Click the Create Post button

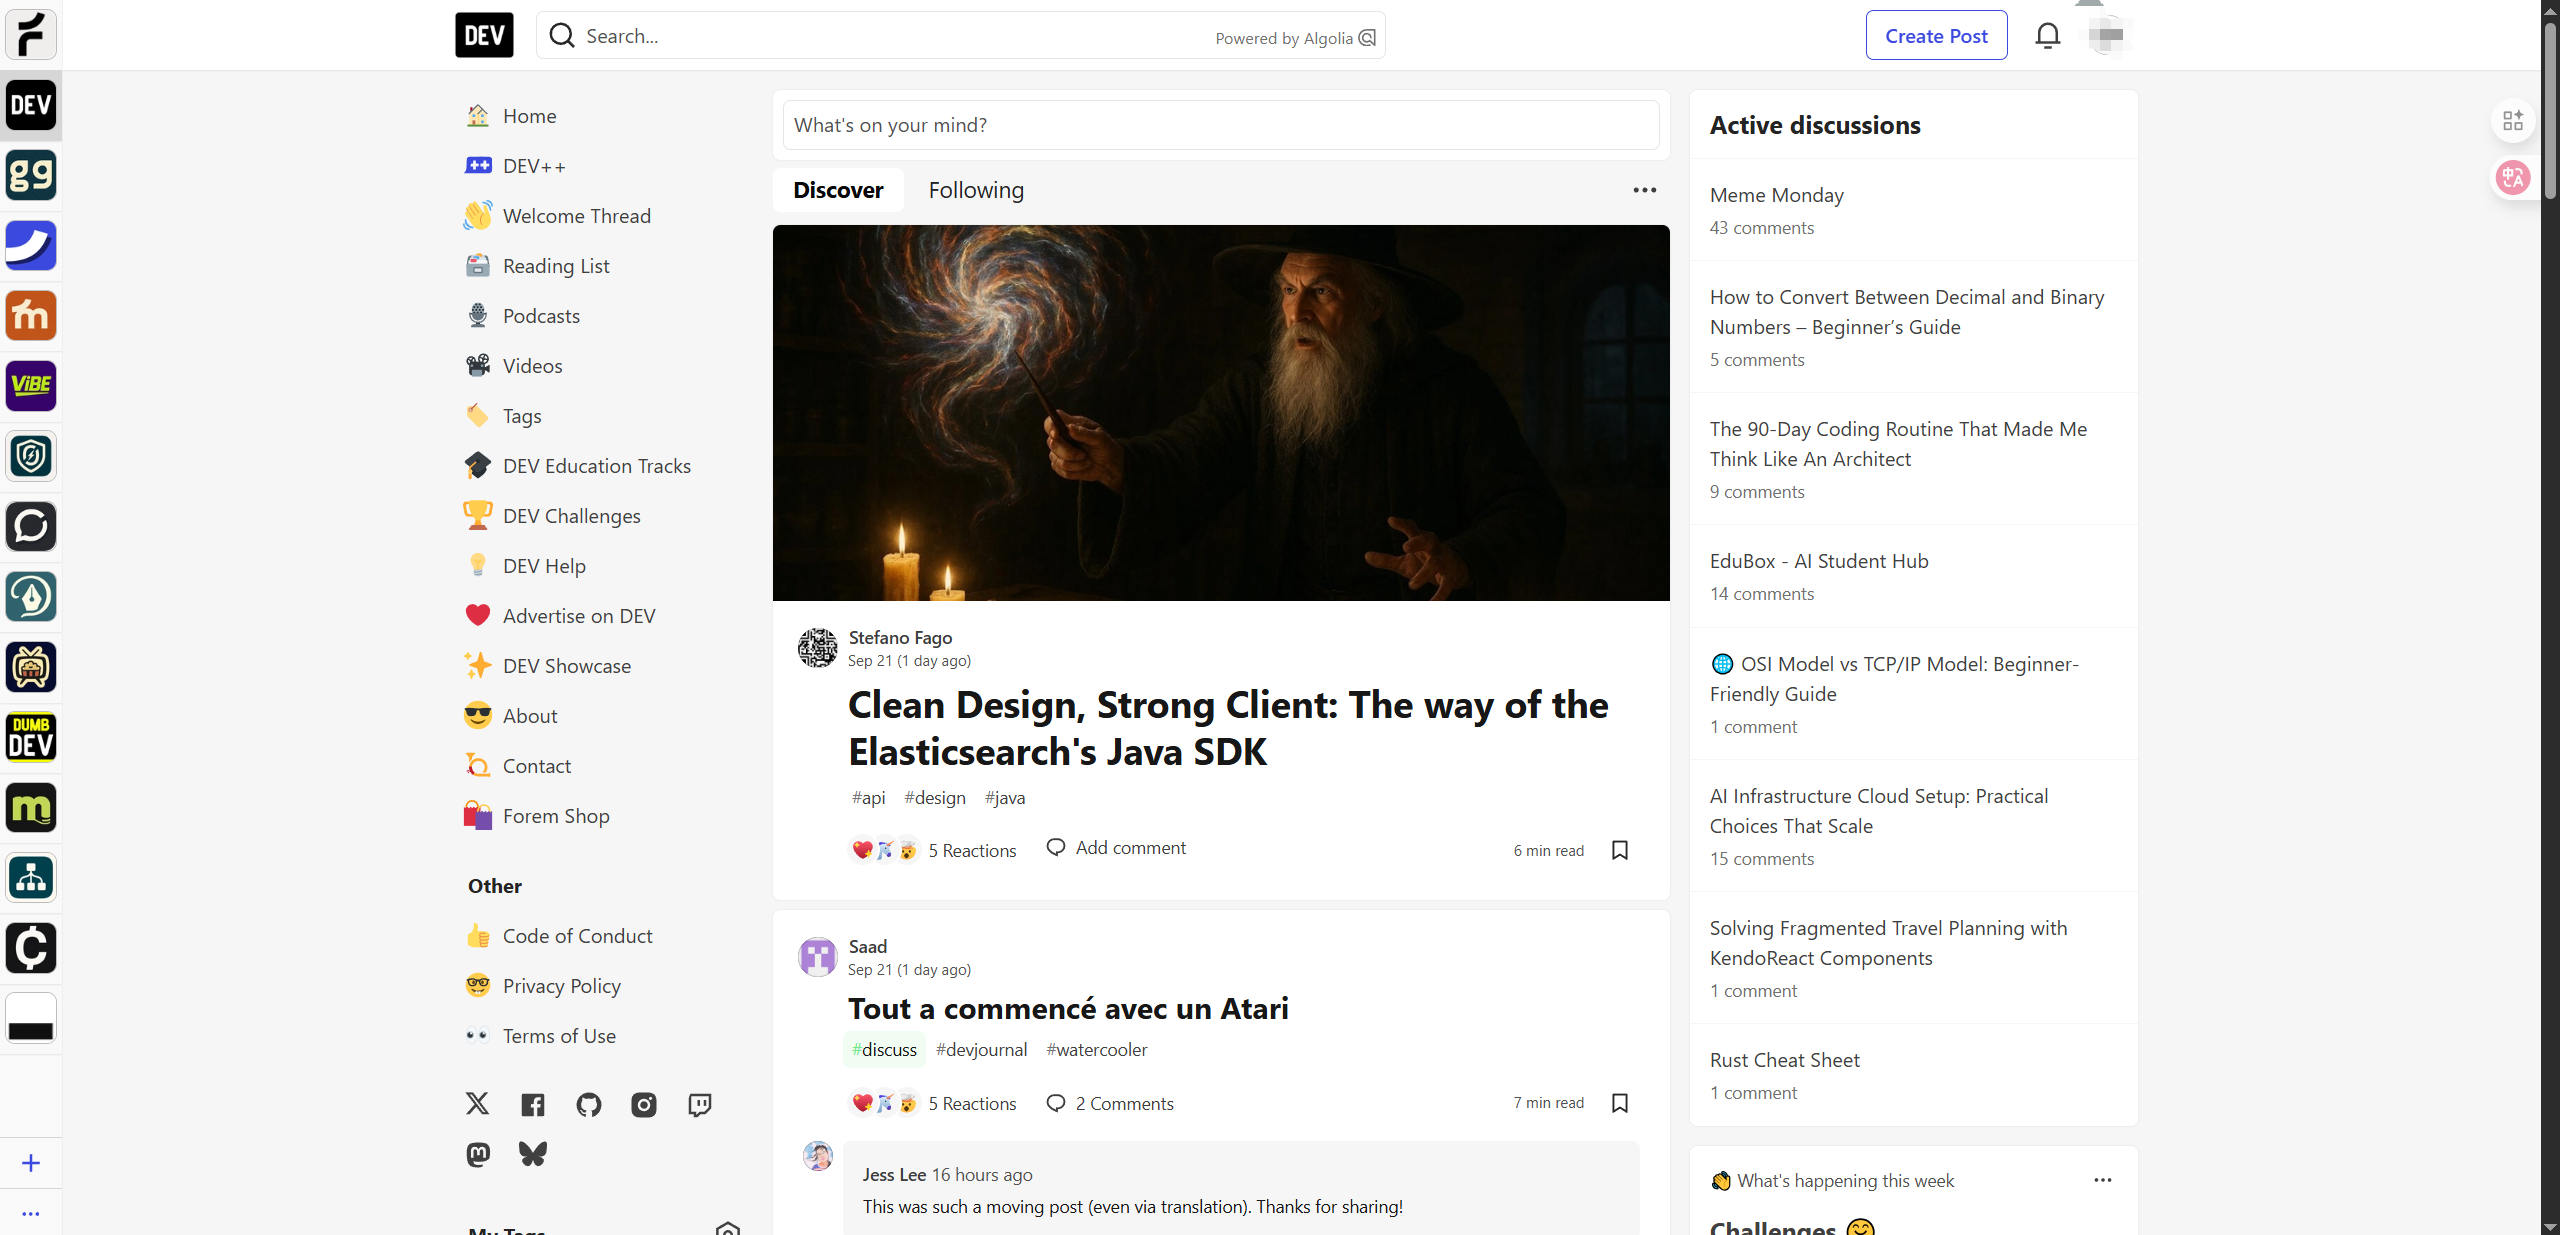(1936, 36)
